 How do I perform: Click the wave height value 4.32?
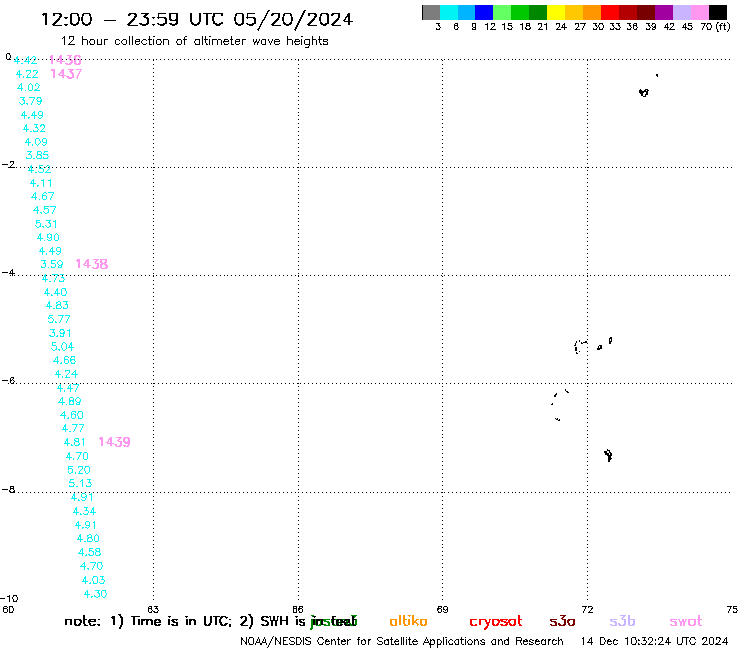click(x=34, y=128)
